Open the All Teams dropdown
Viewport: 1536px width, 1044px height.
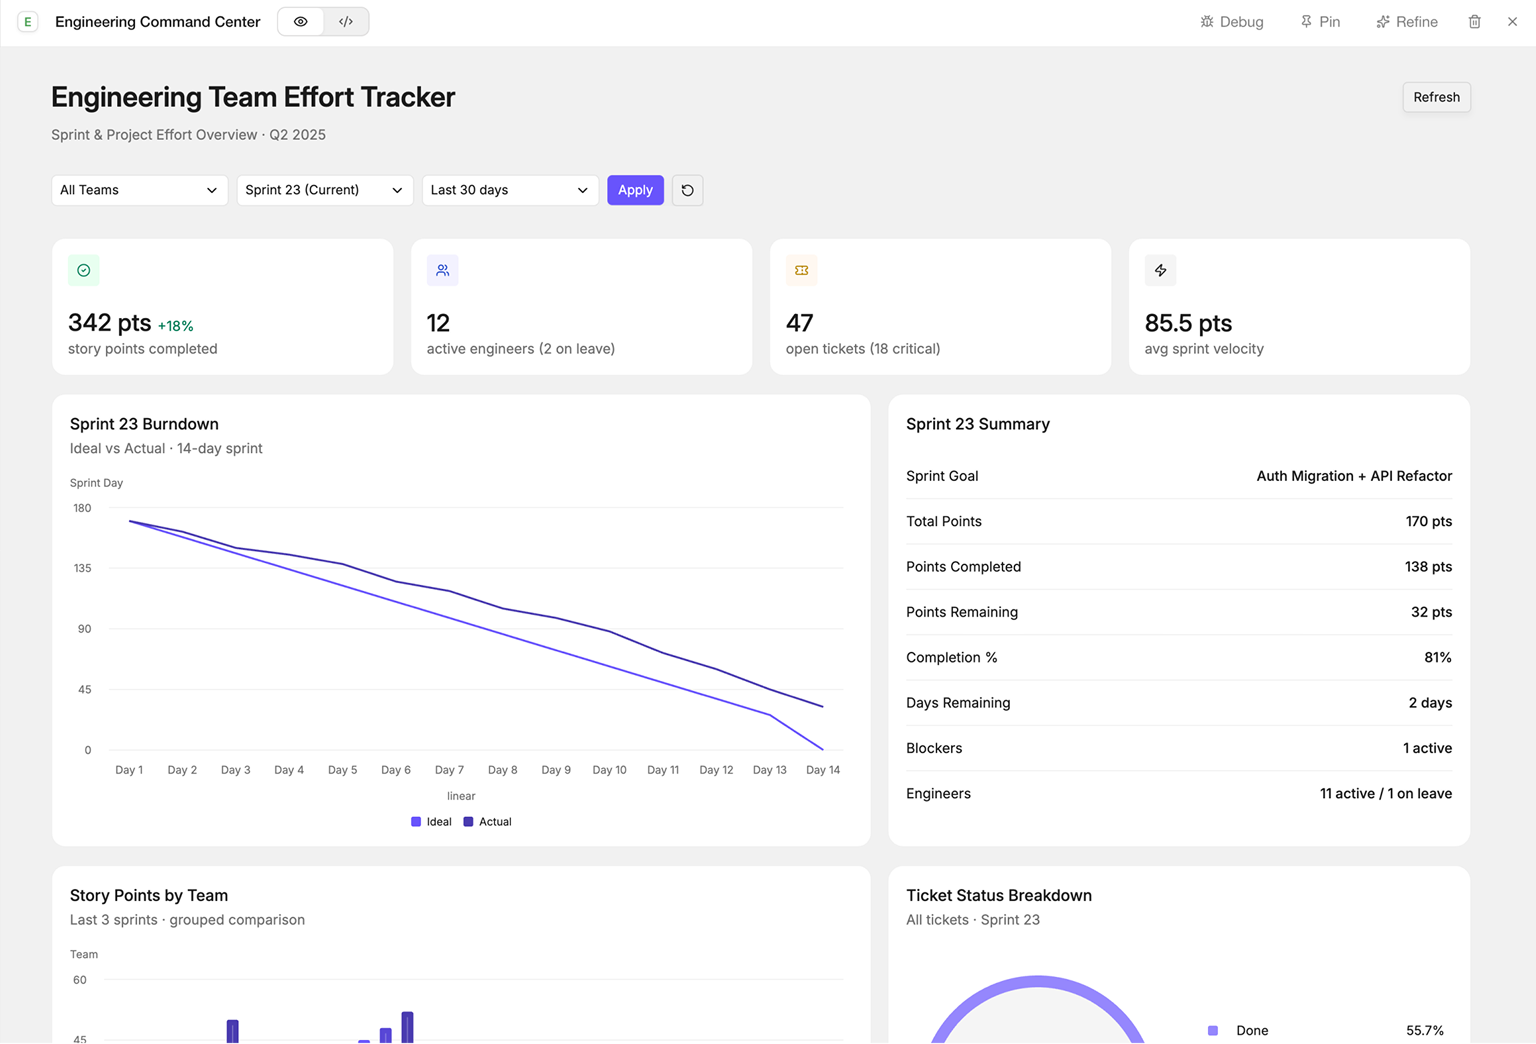click(x=139, y=190)
